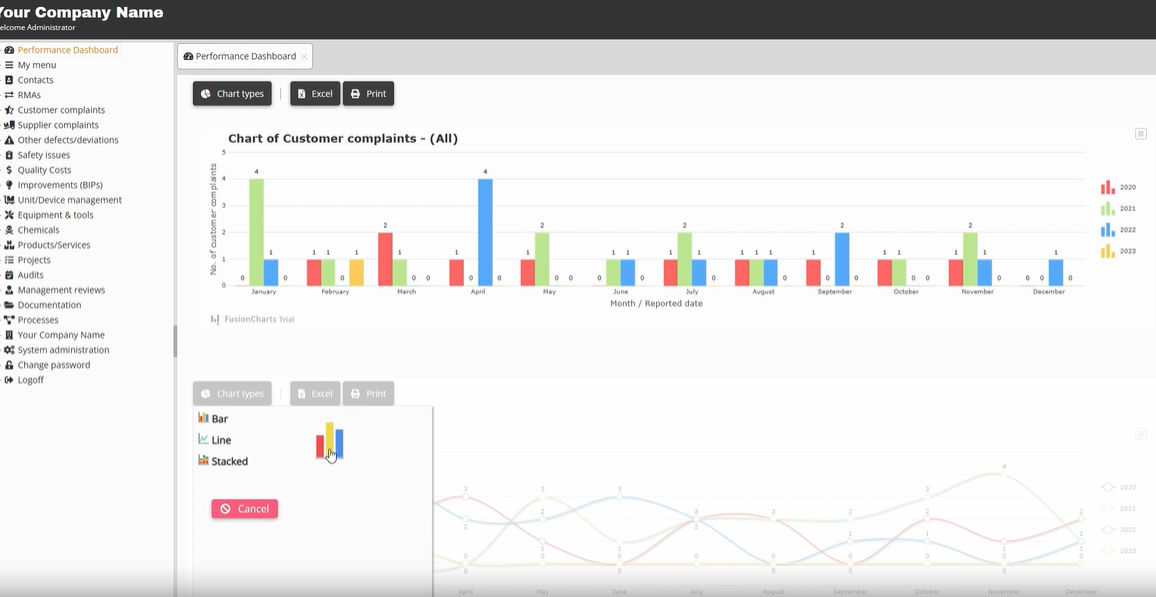Viewport: 1156px width, 597px height.
Task: Click the 'Month / Reported date' axis title
Action: pyautogui.click(x=656, y=304)
